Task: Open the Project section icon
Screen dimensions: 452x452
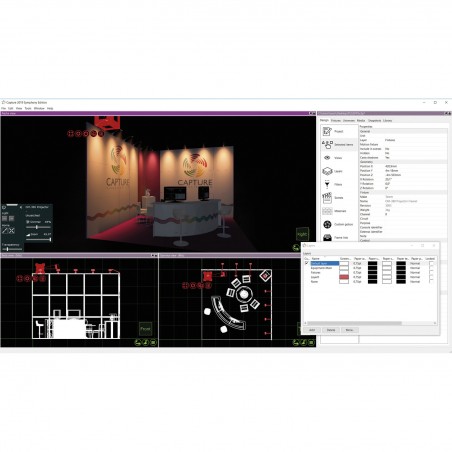Action: pyautogui.click(x=327, y=131)
